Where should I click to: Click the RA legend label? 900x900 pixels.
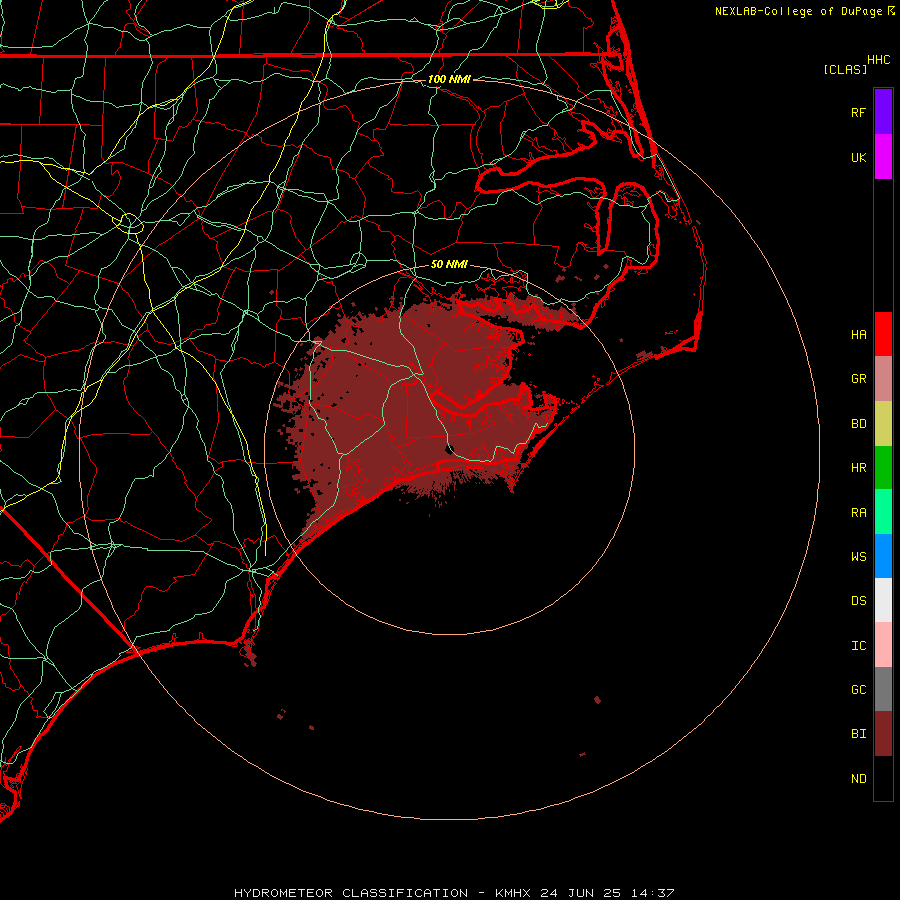click(x=859, y=512)
